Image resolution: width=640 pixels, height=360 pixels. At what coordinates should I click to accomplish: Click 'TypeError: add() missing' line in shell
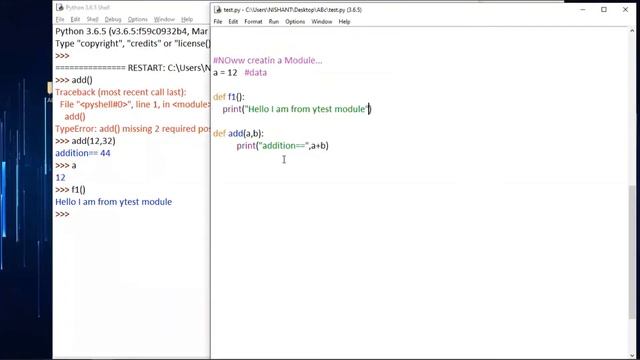133,129
